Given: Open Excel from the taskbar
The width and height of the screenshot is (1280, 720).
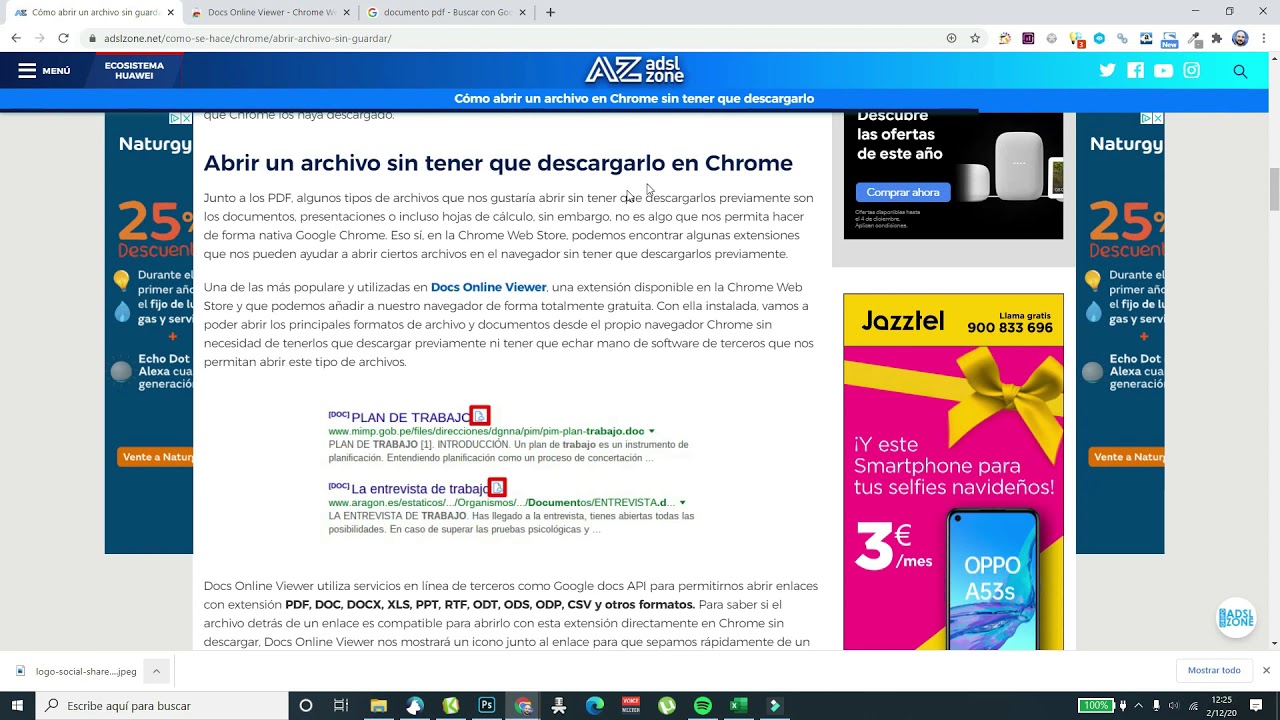Looking at the screenshot, I should [738, 705].
